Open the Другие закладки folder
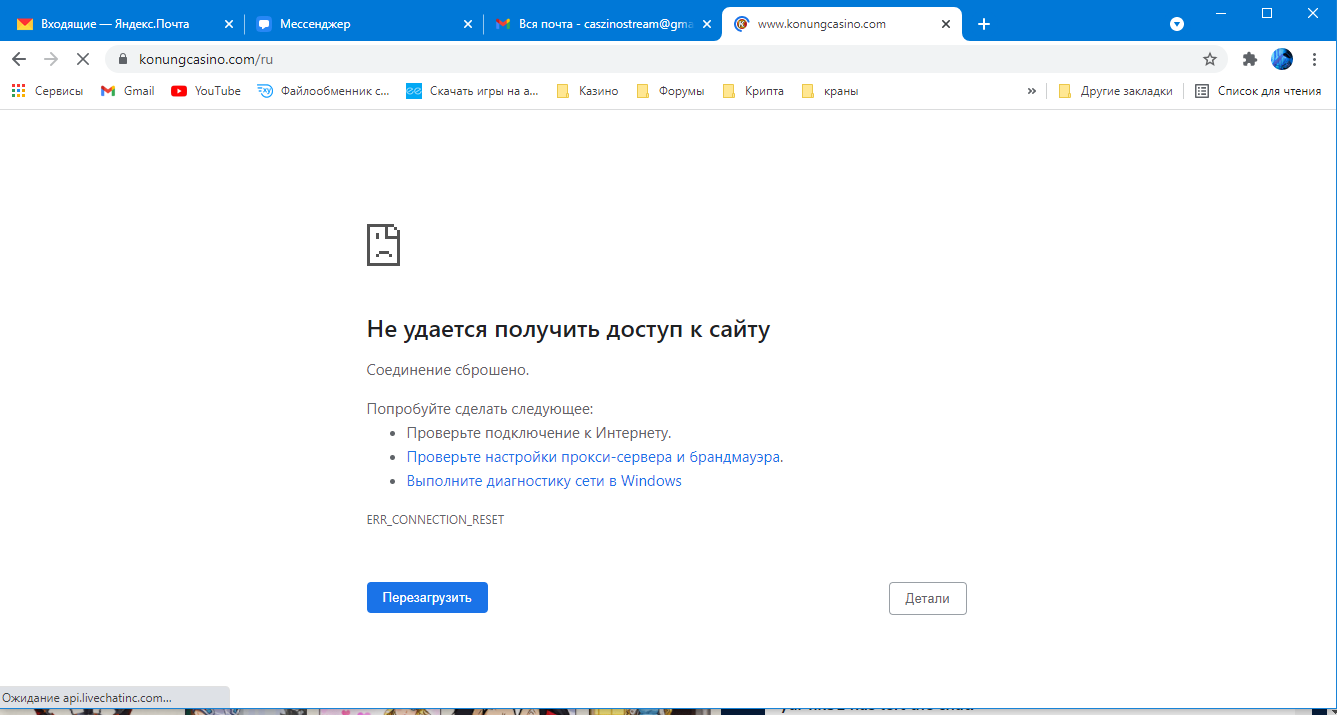 coord(1115,91)
